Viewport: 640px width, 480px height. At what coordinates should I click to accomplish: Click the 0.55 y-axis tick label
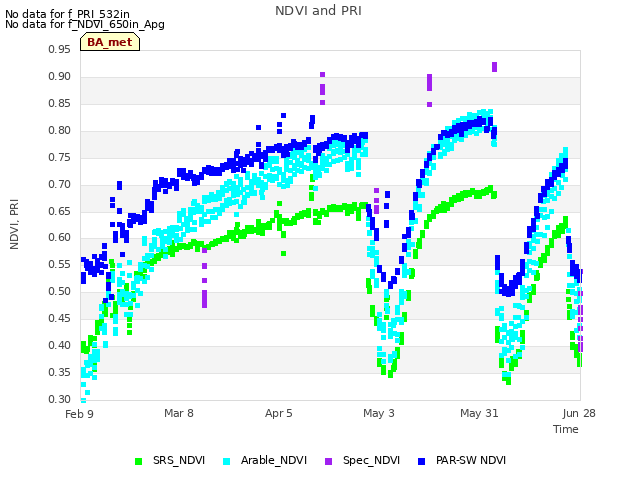60,264
